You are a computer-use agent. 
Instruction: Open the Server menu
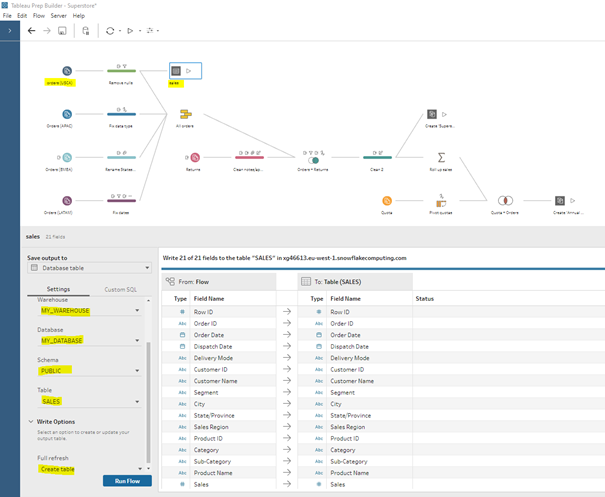(59, 16)
